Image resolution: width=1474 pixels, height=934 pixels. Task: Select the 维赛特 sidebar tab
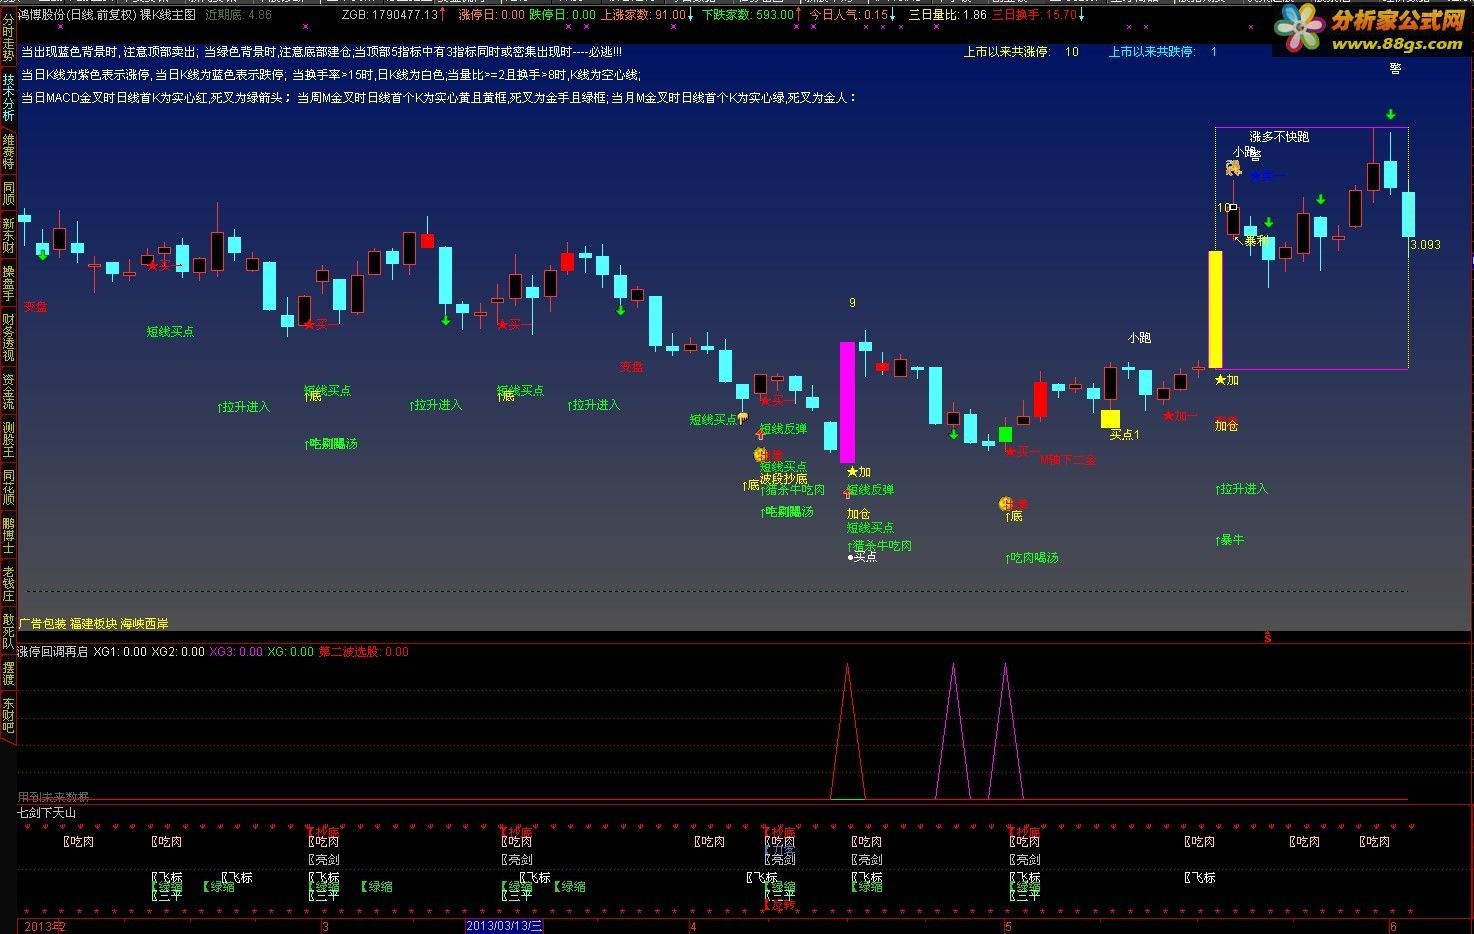click(8, 153)
